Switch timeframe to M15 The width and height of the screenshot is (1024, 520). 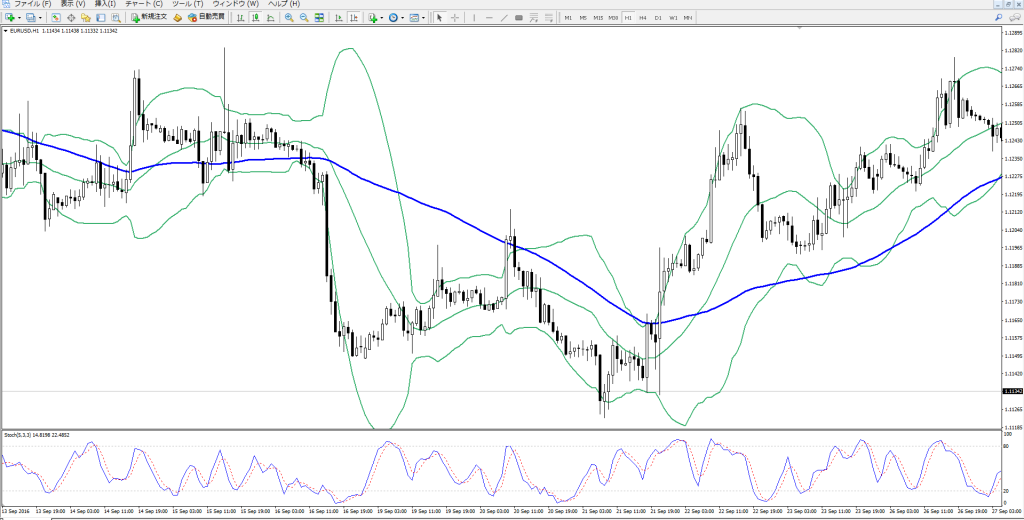click(x=598, y=18)
